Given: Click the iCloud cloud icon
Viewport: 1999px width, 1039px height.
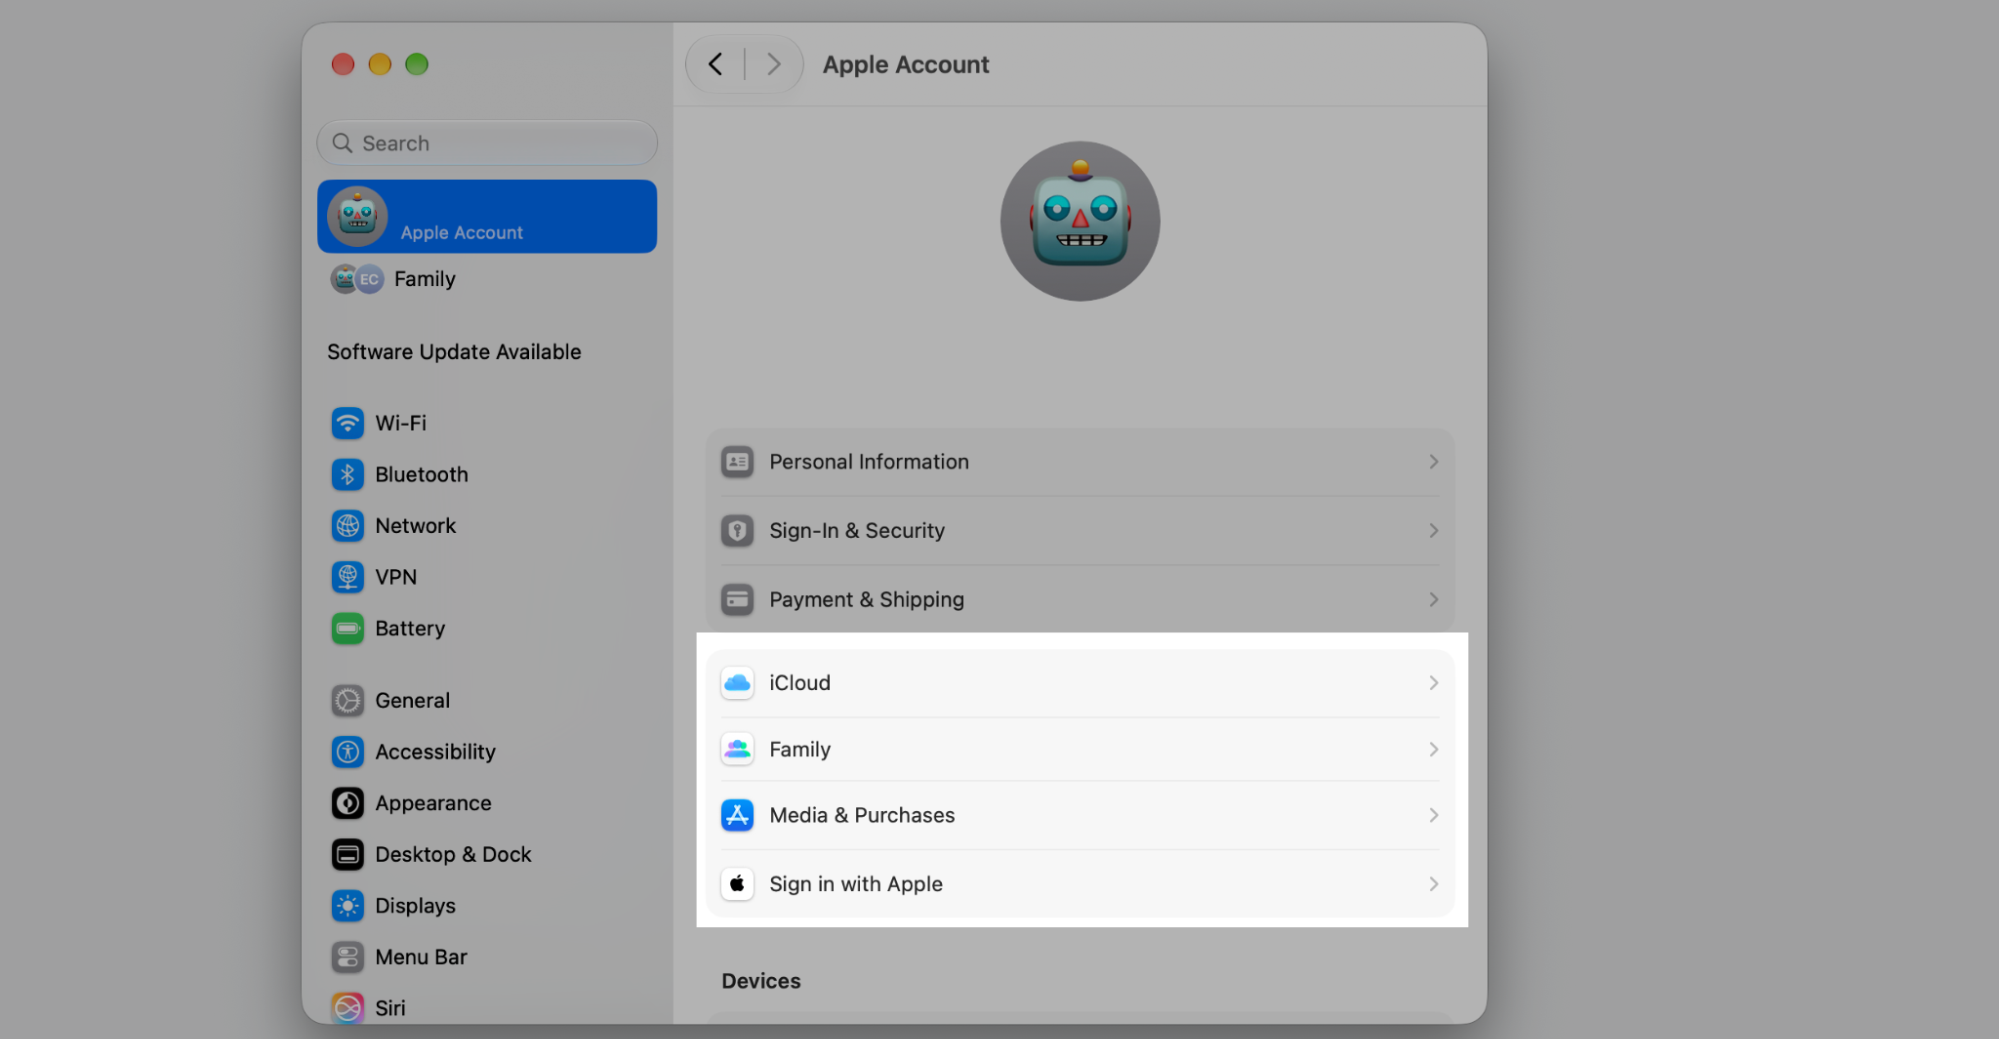Looking at the screenshot, I should pos(737,683).
